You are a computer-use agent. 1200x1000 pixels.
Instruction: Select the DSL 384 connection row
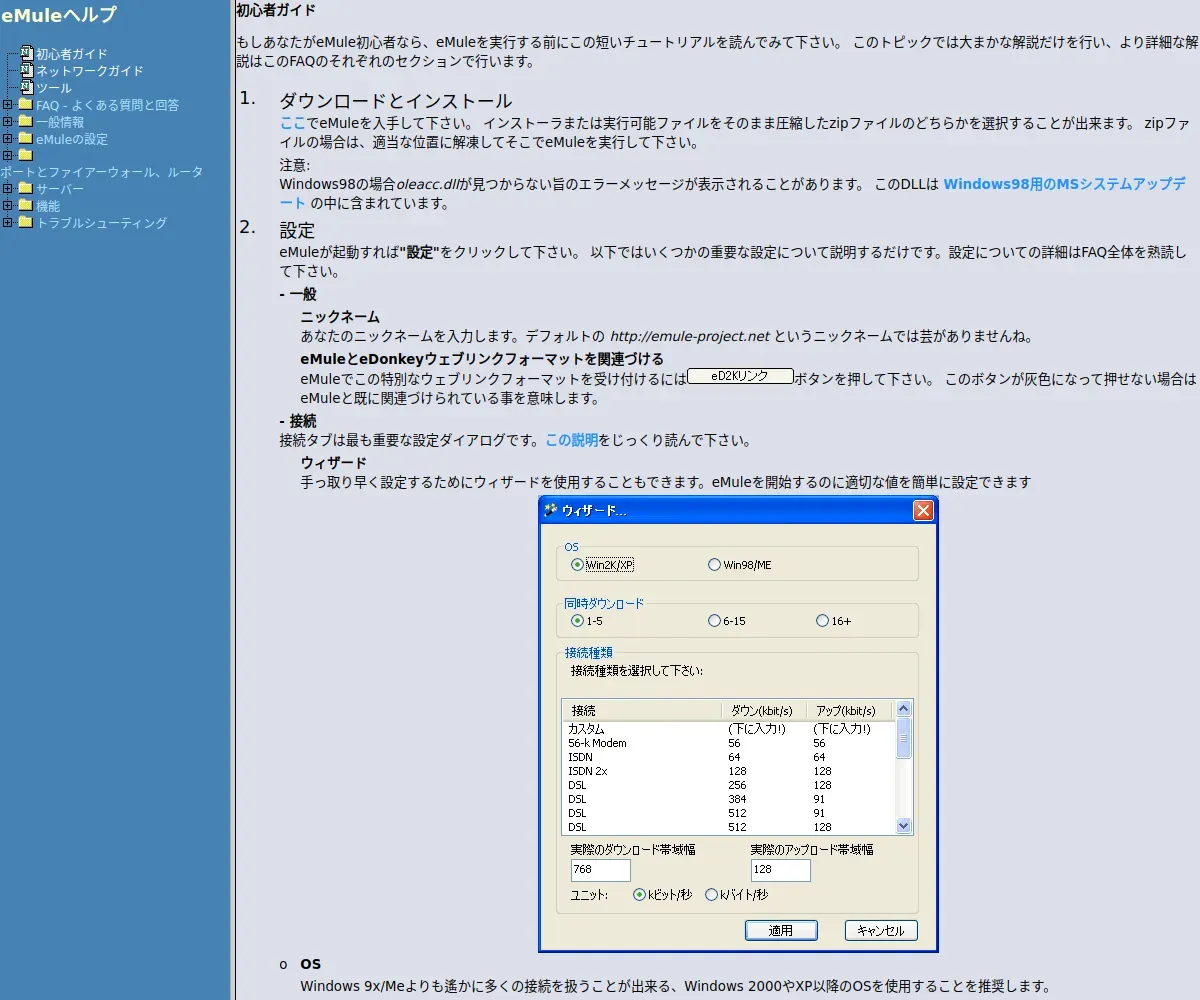pos(728,799)
